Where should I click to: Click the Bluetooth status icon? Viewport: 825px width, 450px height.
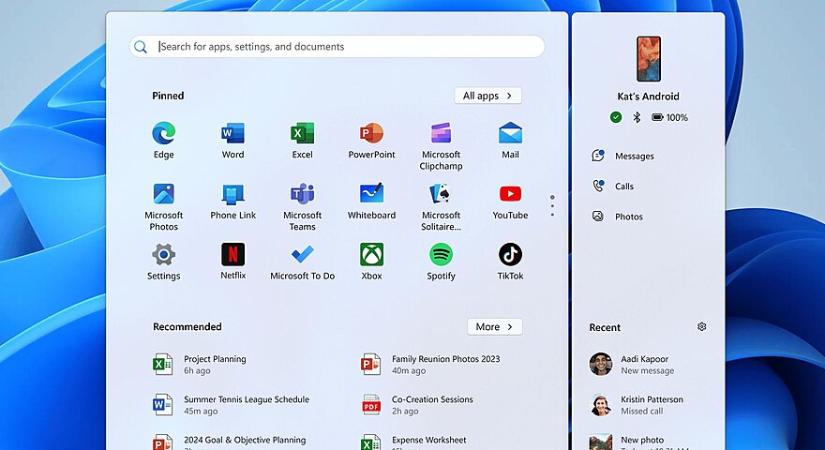[637, 117]
